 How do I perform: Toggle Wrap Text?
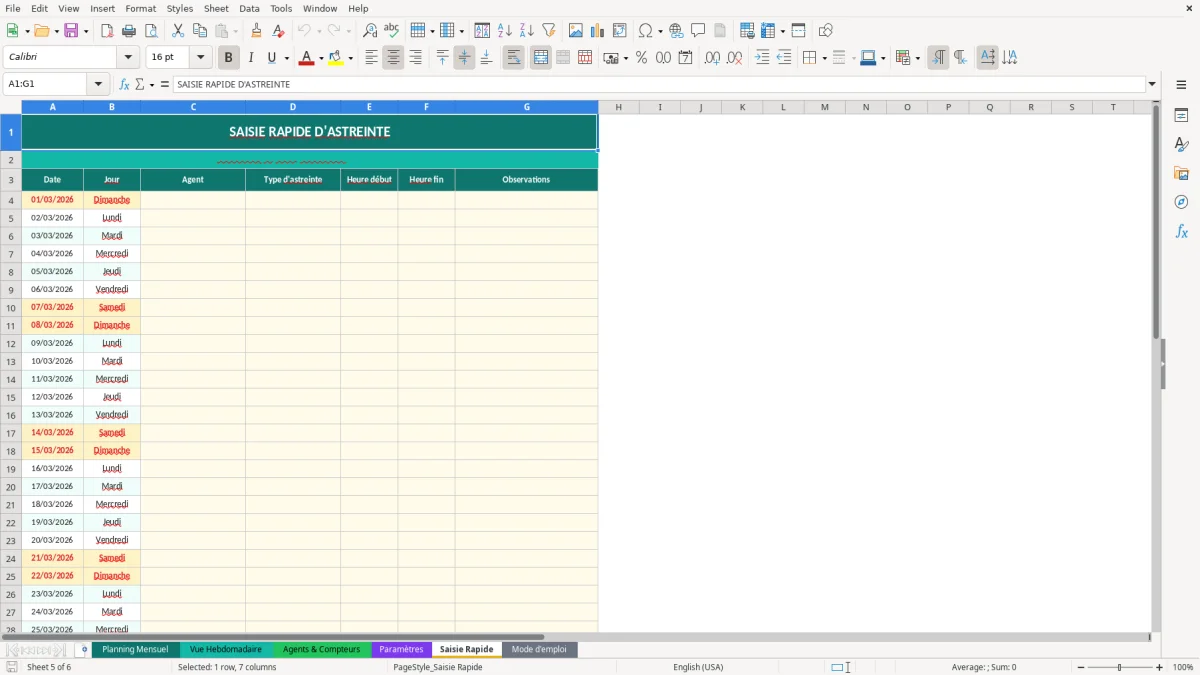[513, 58]
